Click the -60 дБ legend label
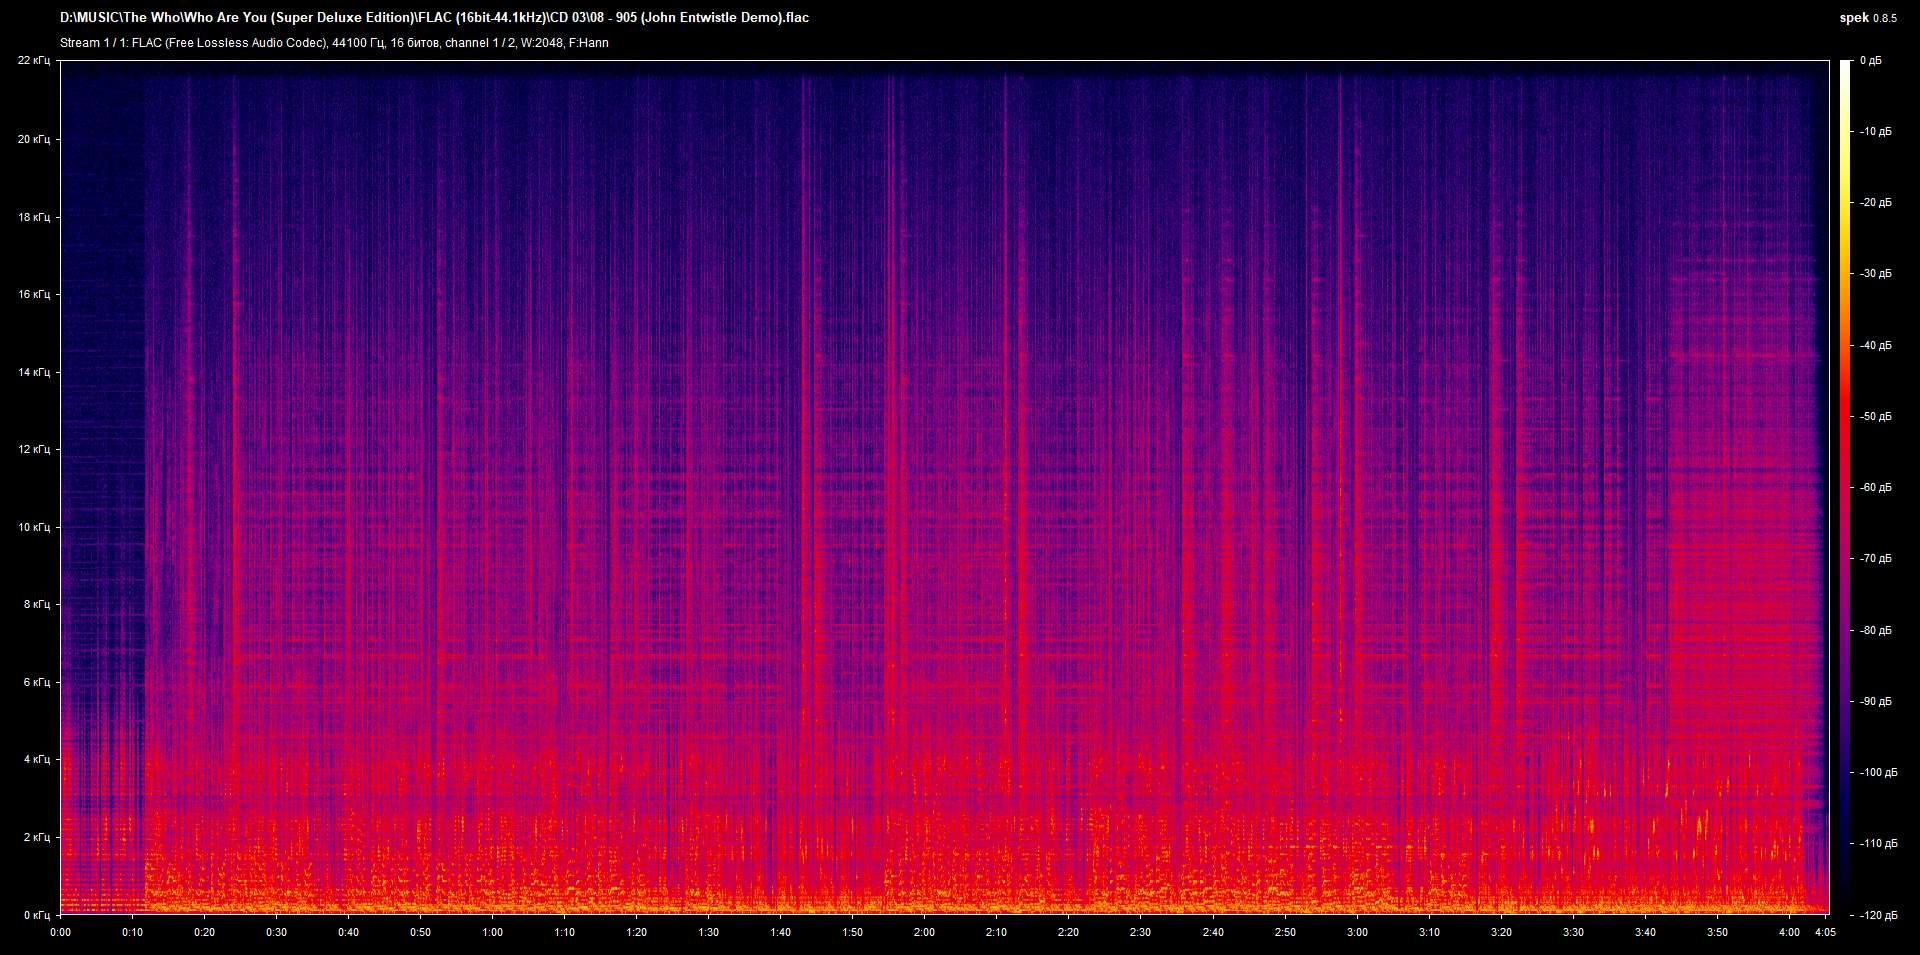The height and width of the screenshot is (955, 1920). click(x=1875, y=488)
